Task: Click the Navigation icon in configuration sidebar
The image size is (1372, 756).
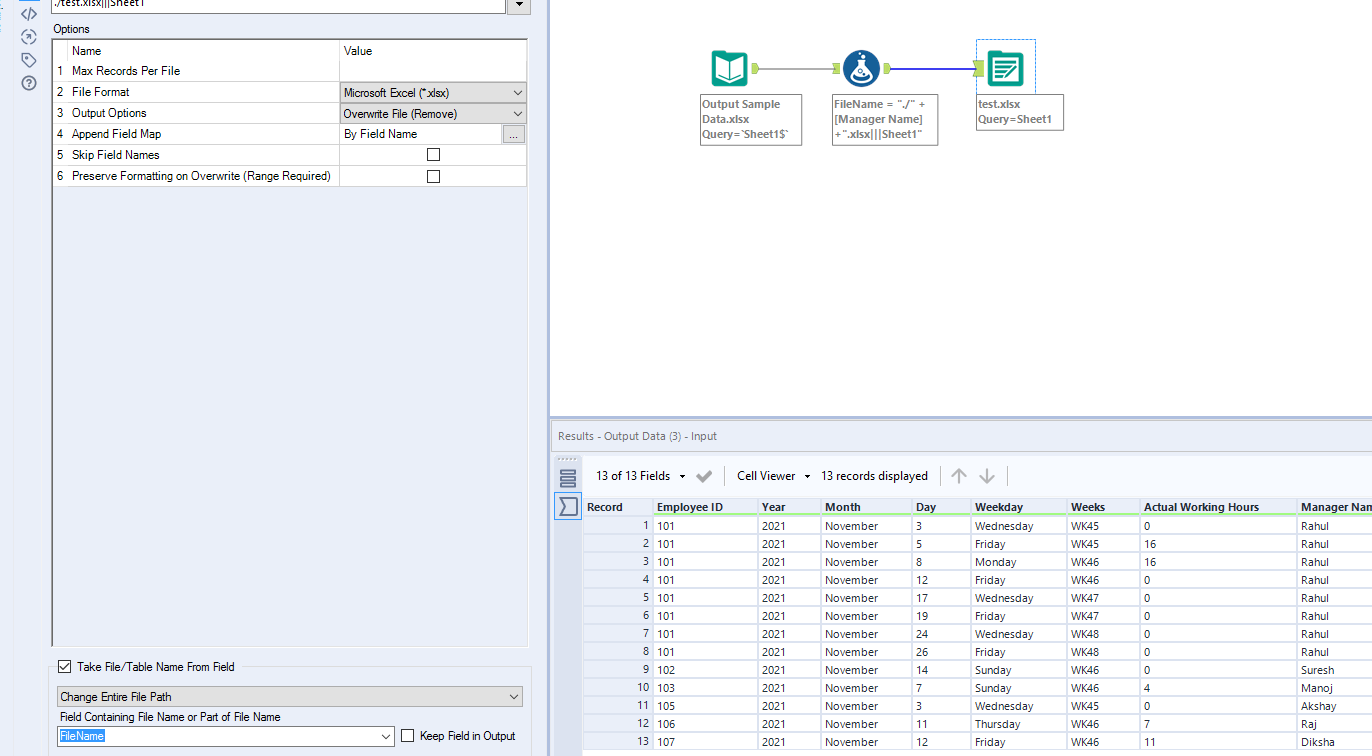Action: [29, 37]
